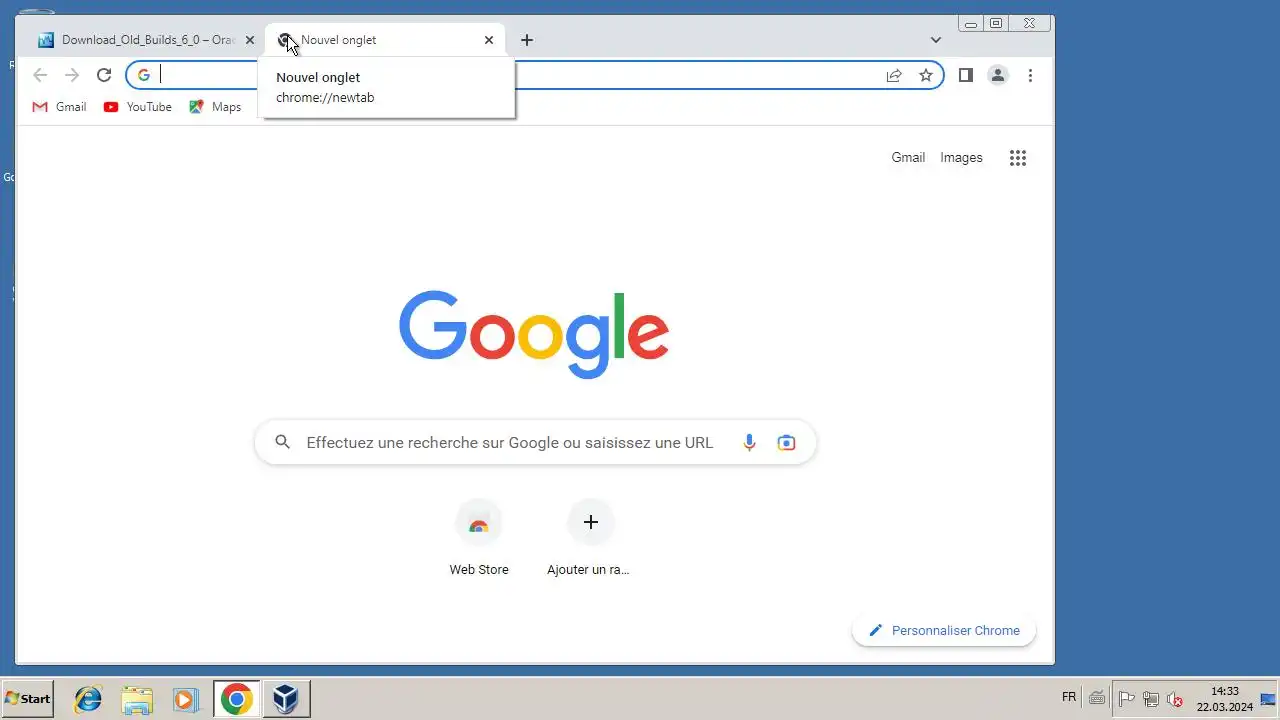
Task: Close the Download_Old_Builds_6_0 tab
Action: (250, 40)
